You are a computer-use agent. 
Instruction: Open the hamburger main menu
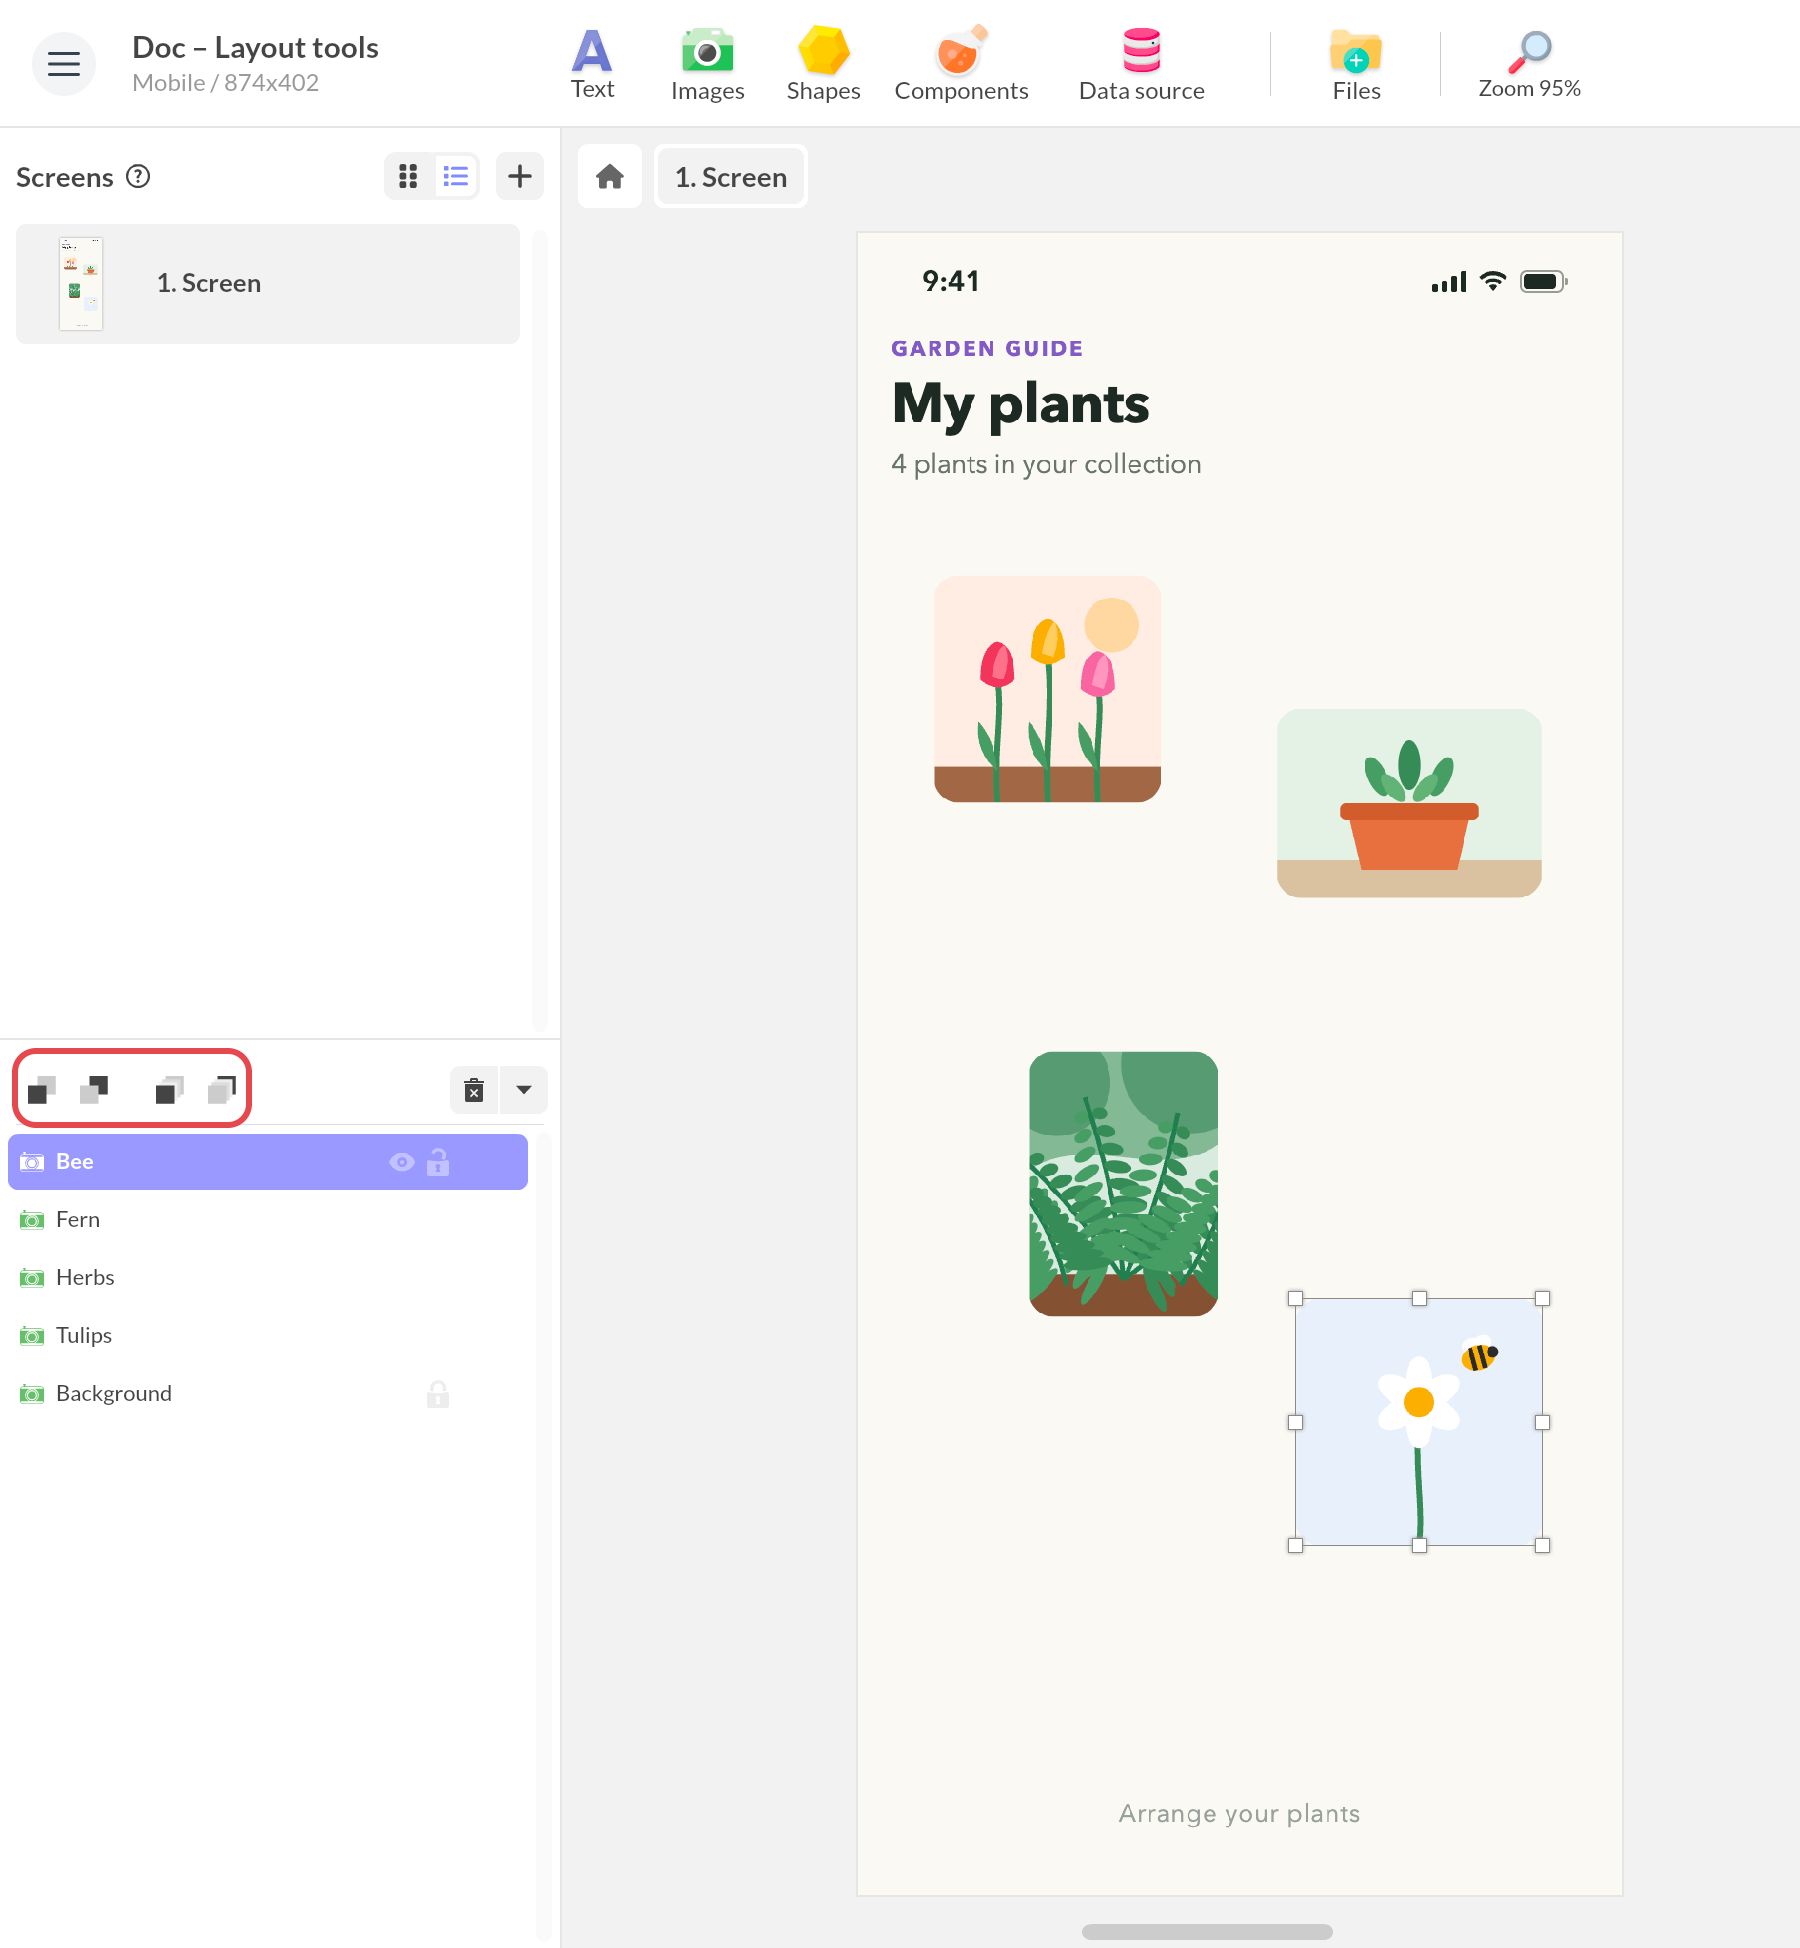click(x=64, y=64)
